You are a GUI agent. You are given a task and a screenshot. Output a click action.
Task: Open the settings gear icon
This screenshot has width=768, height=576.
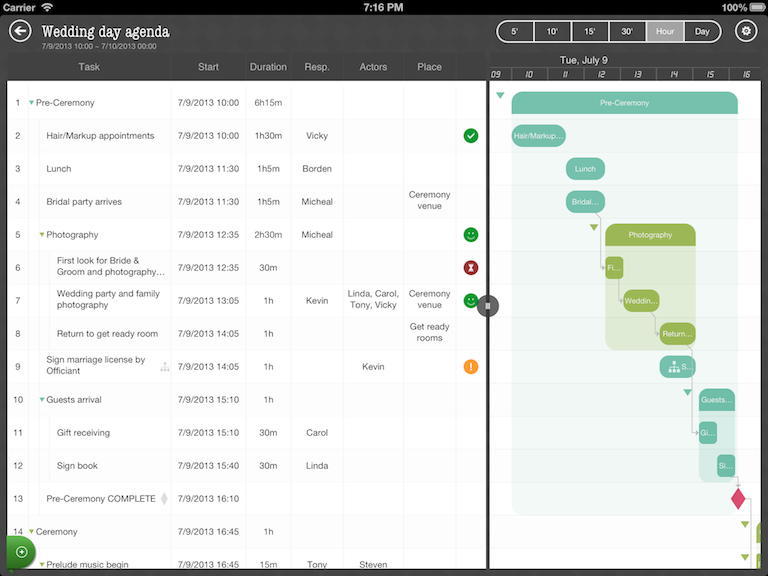tap(746, 31)
